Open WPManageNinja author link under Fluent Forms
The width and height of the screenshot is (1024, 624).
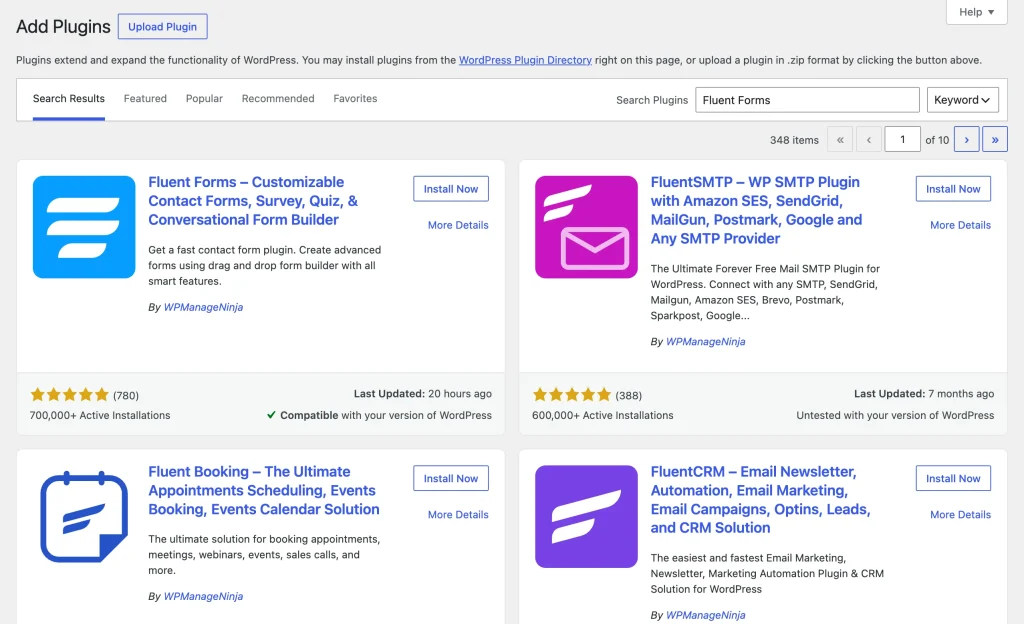coord(203,307)
